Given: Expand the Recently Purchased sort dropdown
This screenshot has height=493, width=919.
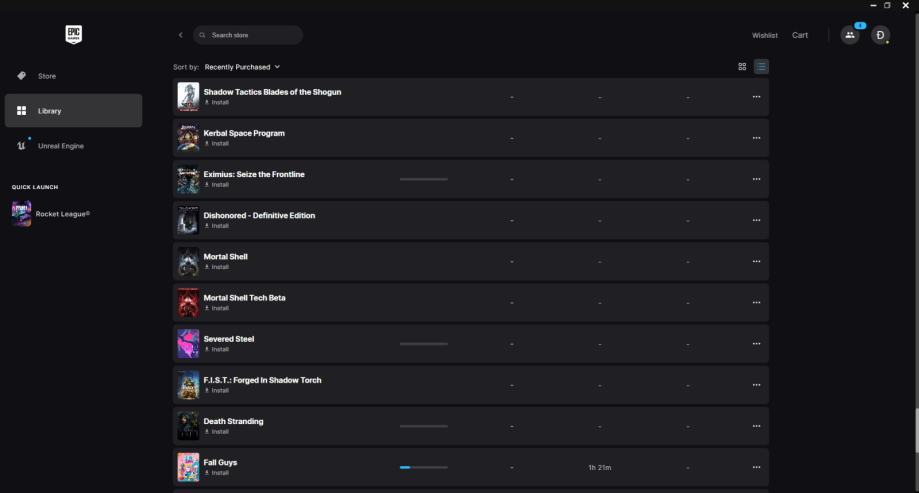Looking at the screenshot, I should pyautogui.click(x=242, y=67).
